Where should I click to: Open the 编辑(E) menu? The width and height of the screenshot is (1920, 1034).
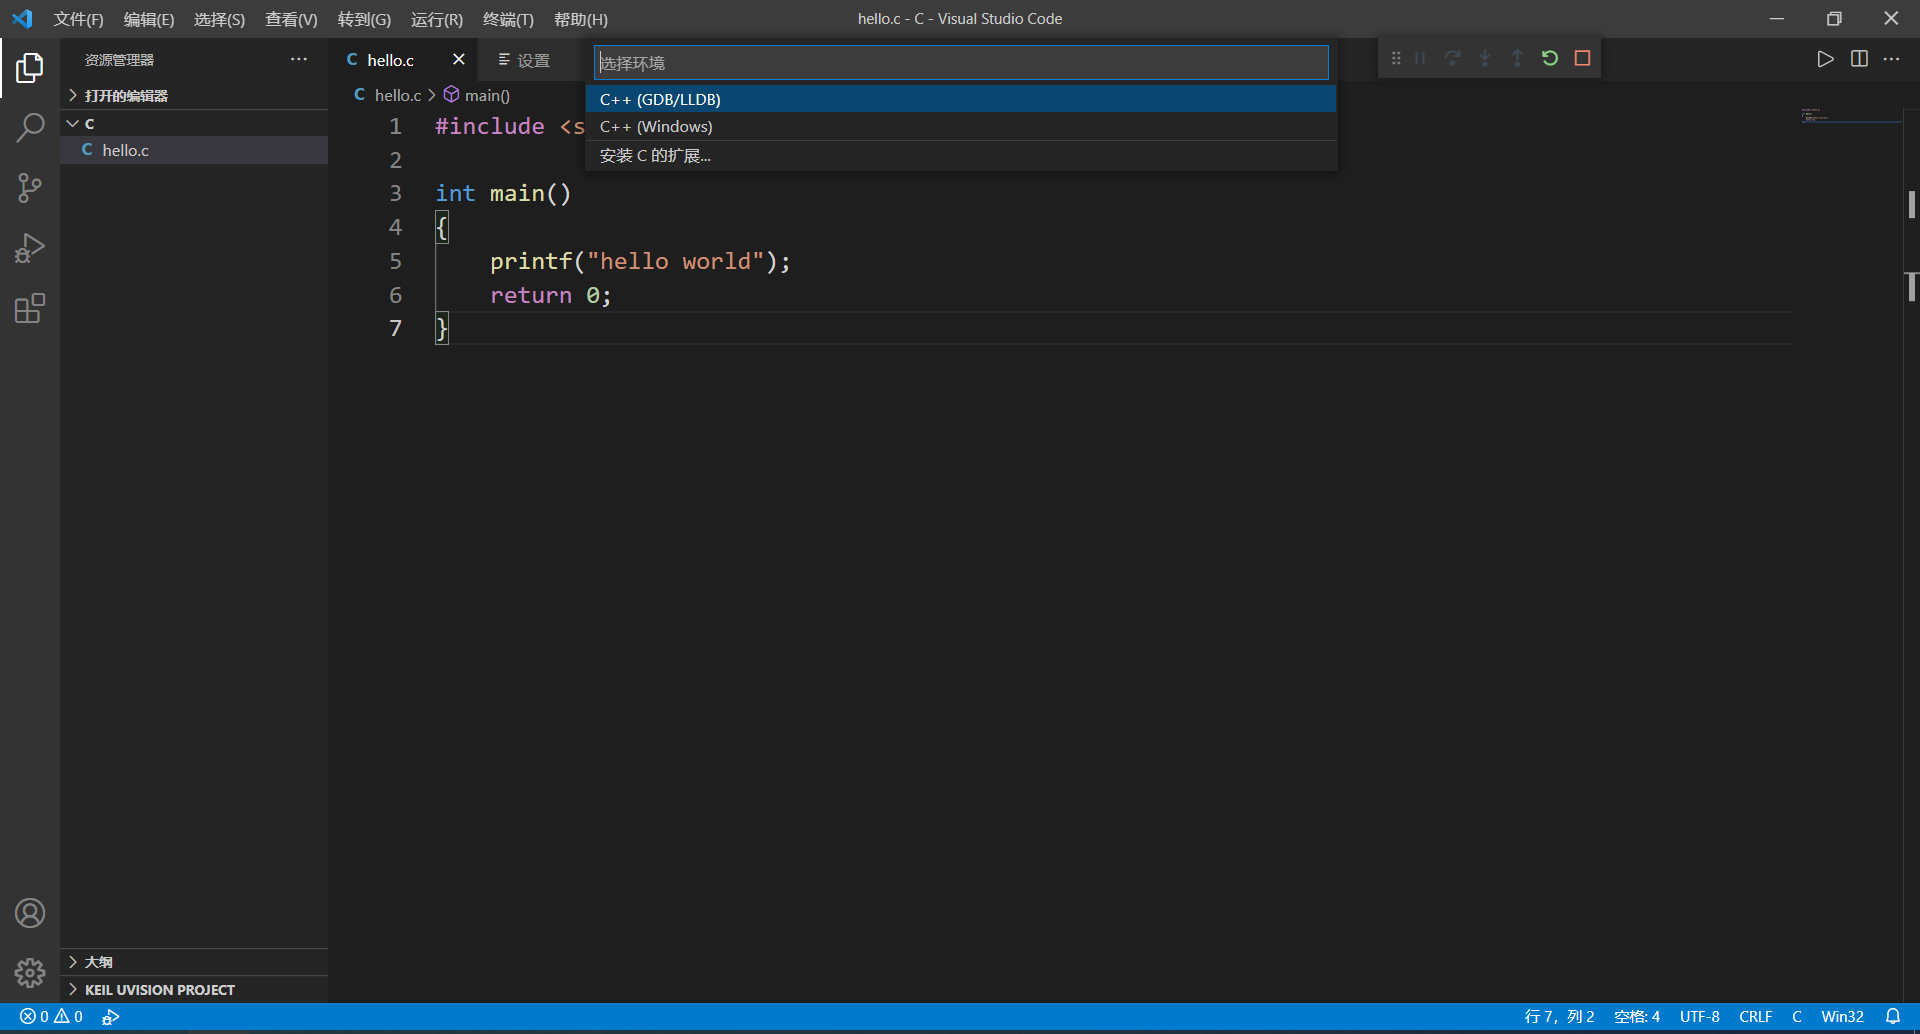[149, 19]
